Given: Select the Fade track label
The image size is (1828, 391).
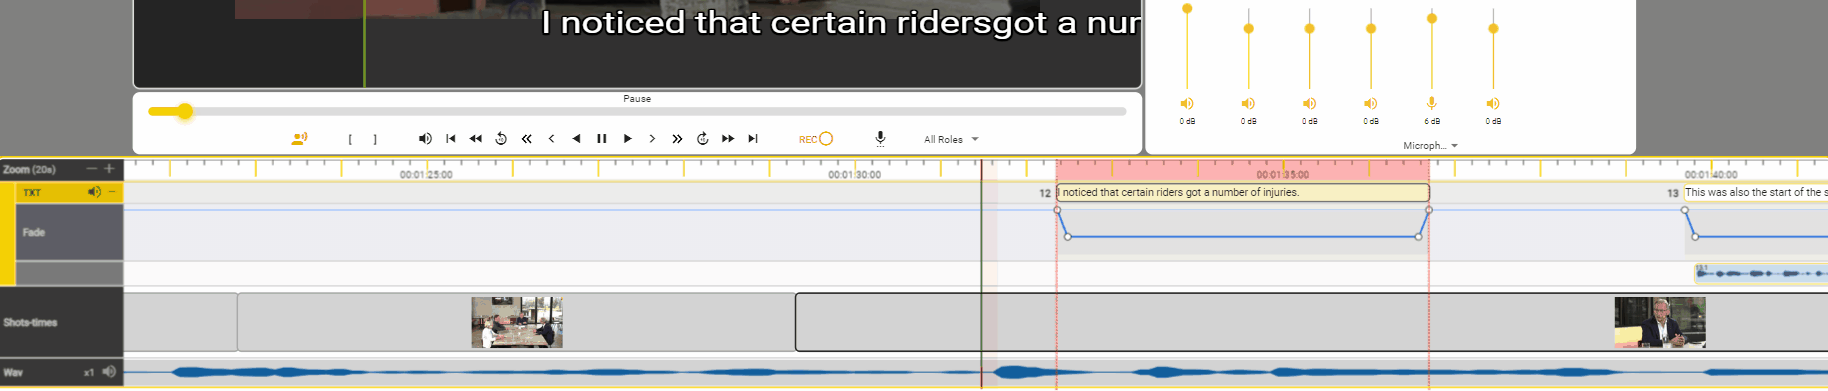Looking at the screenshot, I should coord(34,232).
